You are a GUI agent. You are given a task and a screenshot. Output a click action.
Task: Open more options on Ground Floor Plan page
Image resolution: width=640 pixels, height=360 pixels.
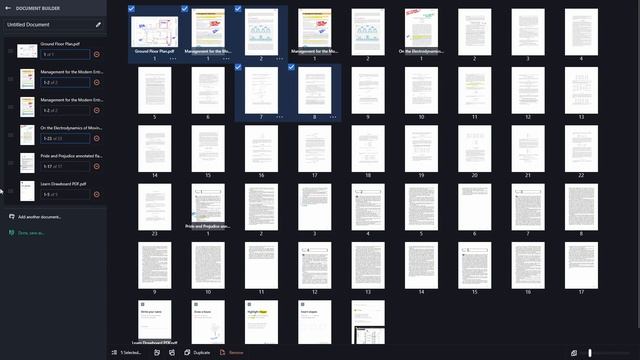tap(173, 59)
